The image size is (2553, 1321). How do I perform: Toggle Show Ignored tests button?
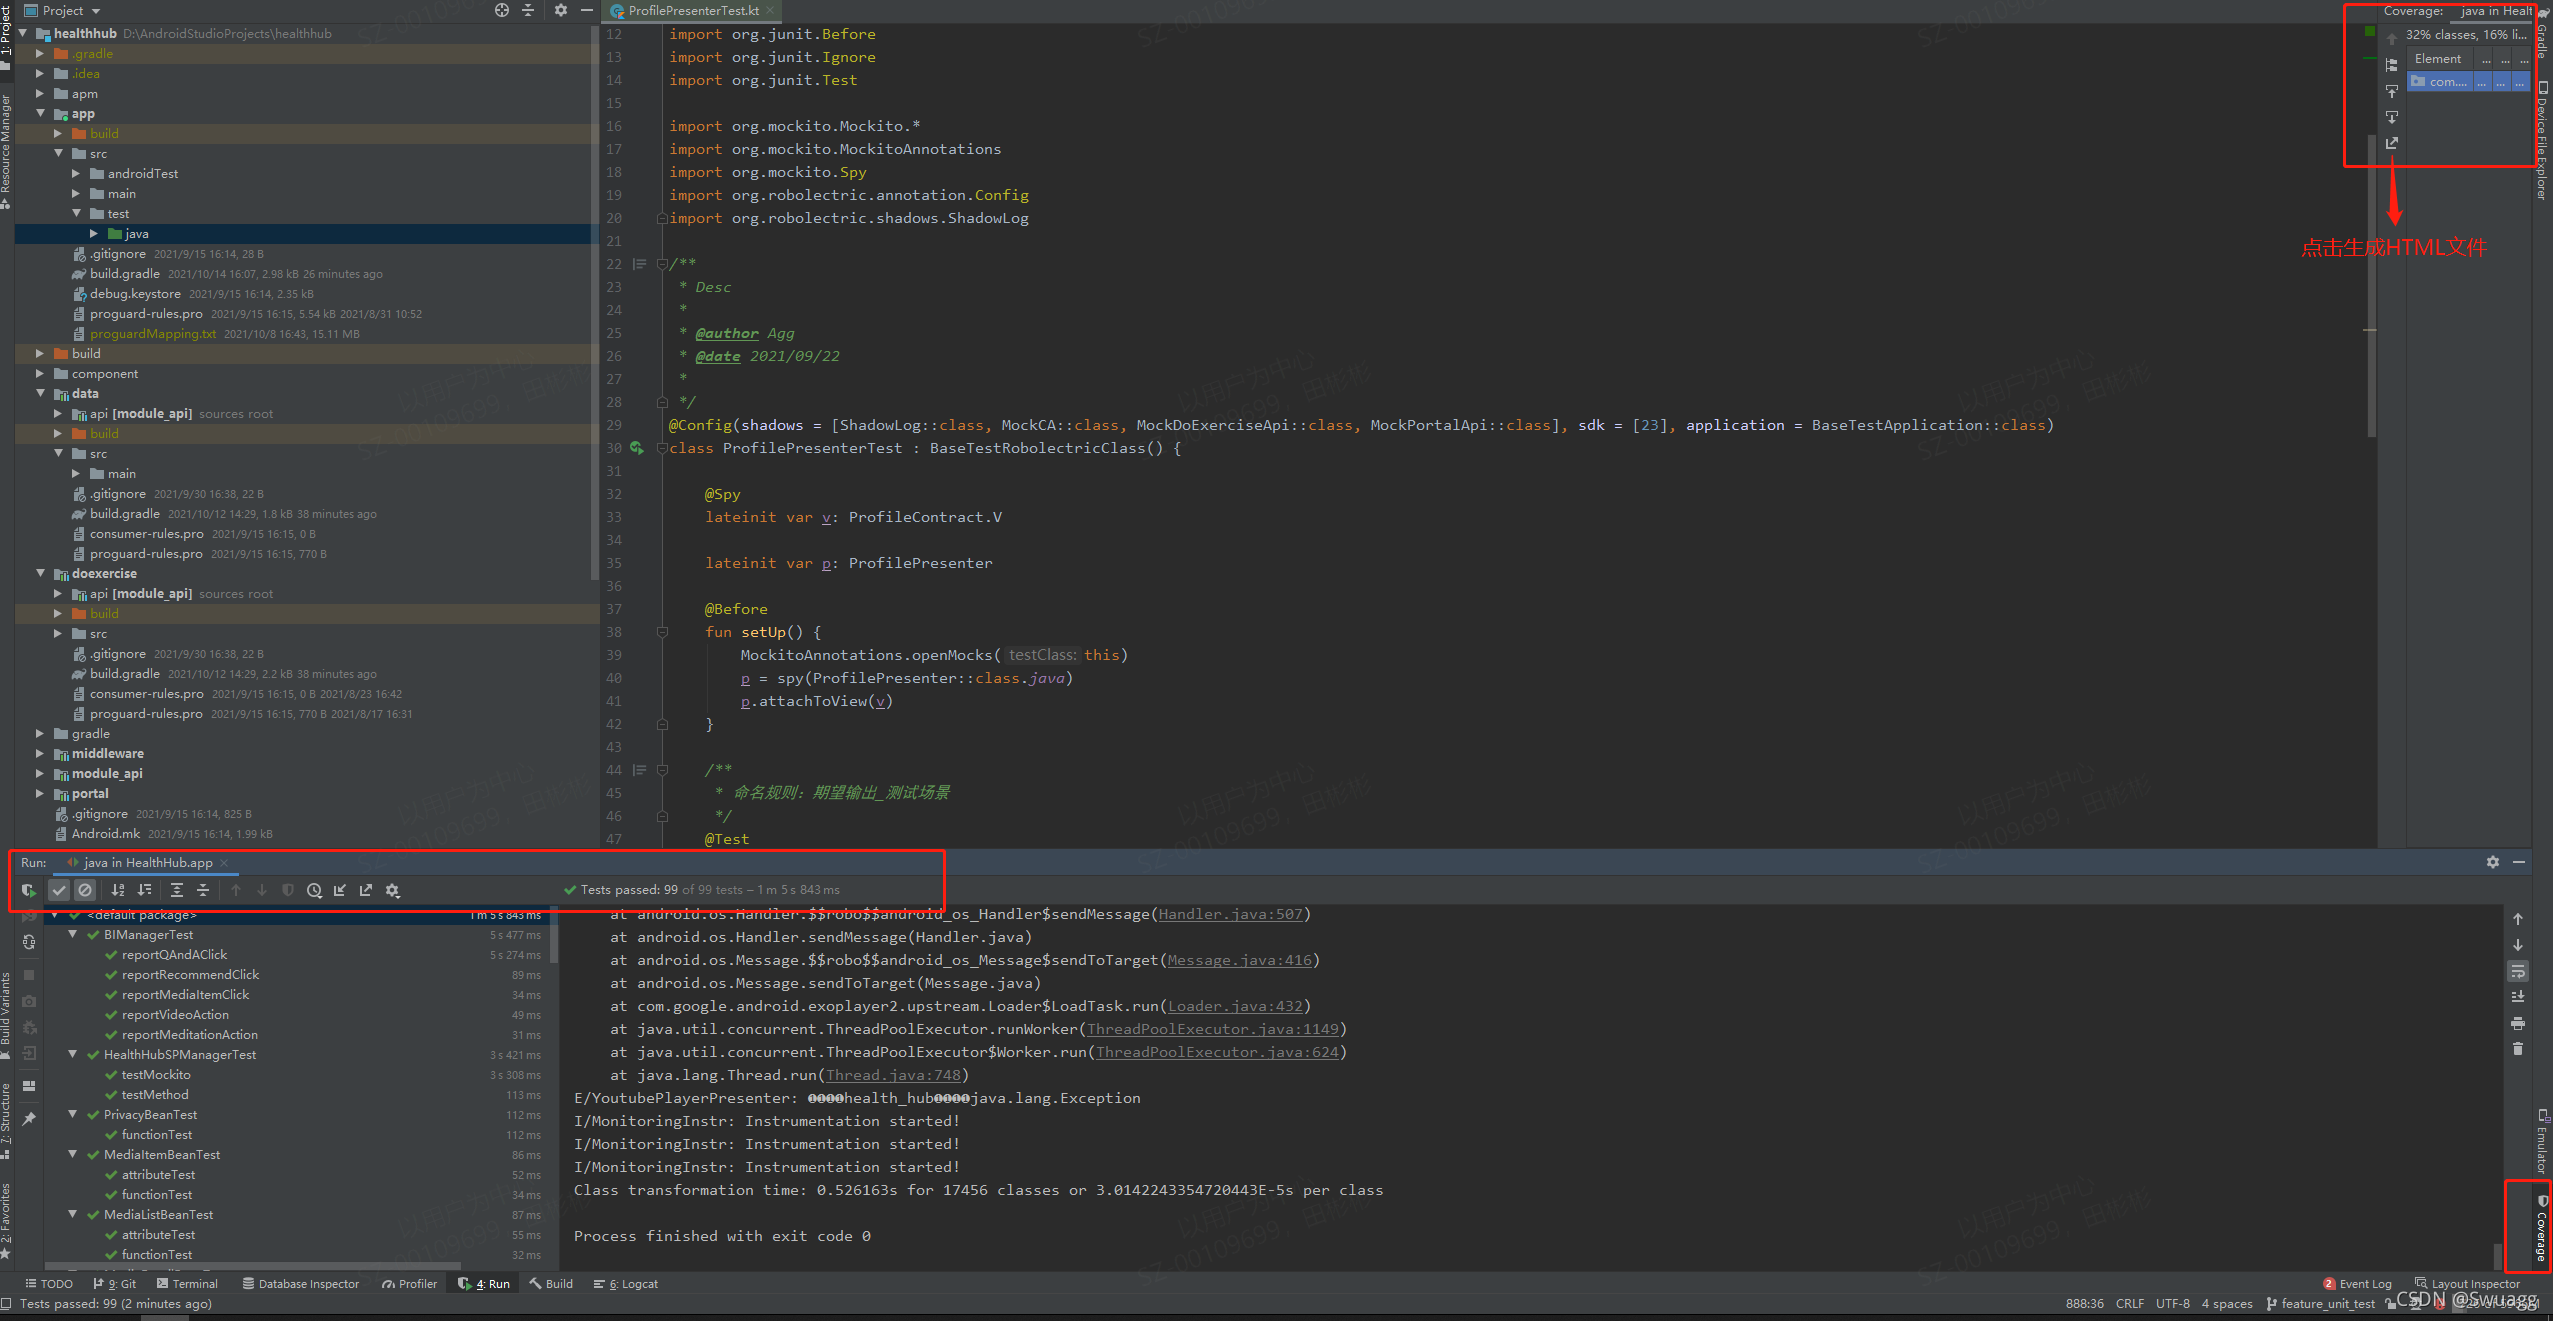click(85, 890)
